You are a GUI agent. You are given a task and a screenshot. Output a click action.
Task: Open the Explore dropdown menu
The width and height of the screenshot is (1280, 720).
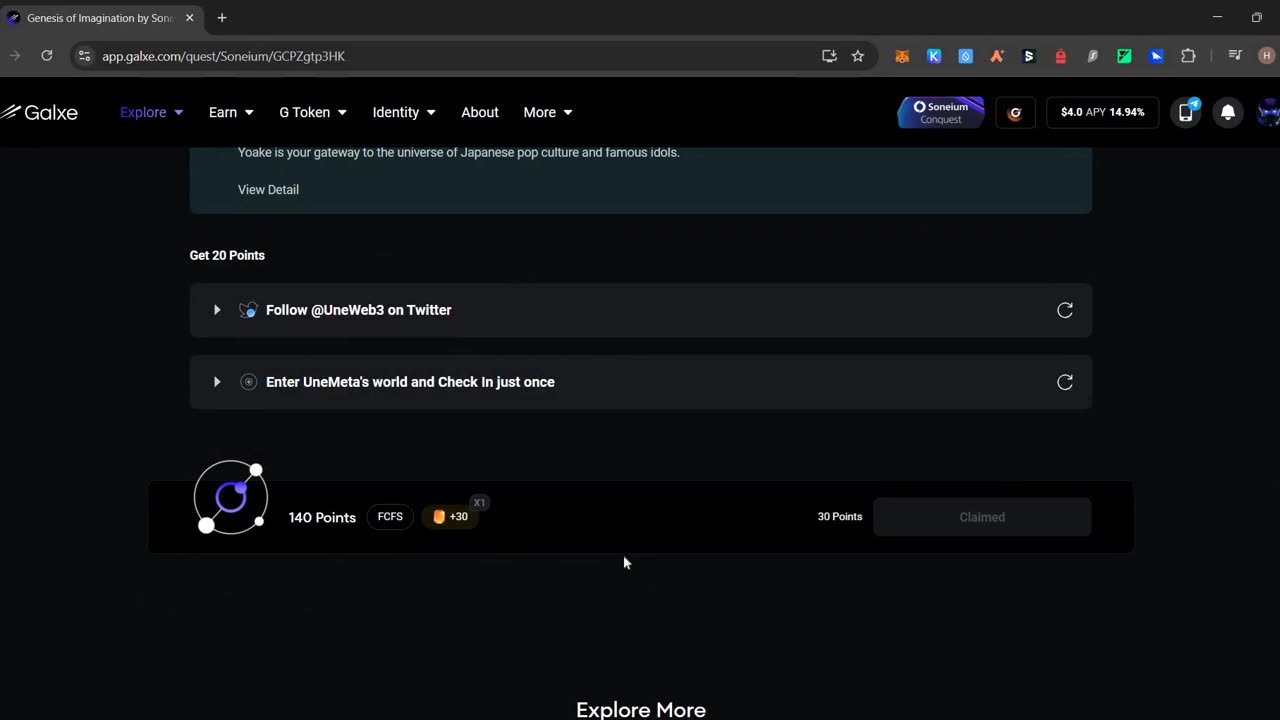tap(151, 112)
